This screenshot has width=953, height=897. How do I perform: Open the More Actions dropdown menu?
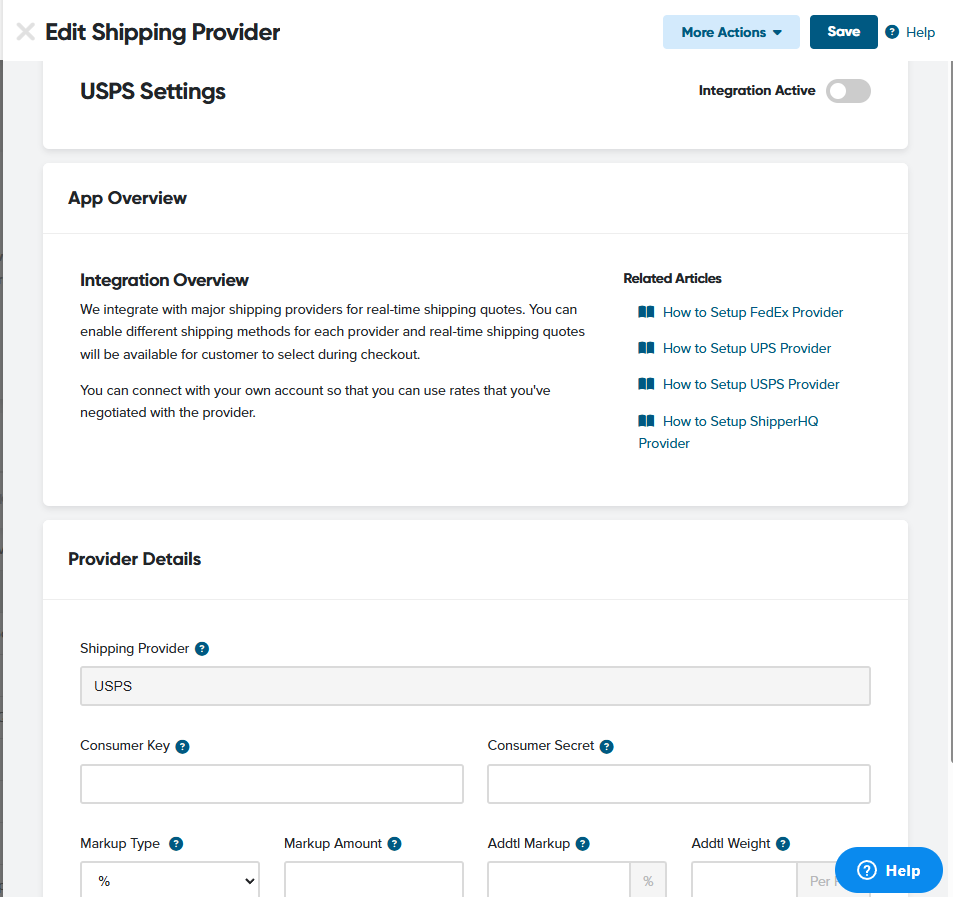coord(731,32)
